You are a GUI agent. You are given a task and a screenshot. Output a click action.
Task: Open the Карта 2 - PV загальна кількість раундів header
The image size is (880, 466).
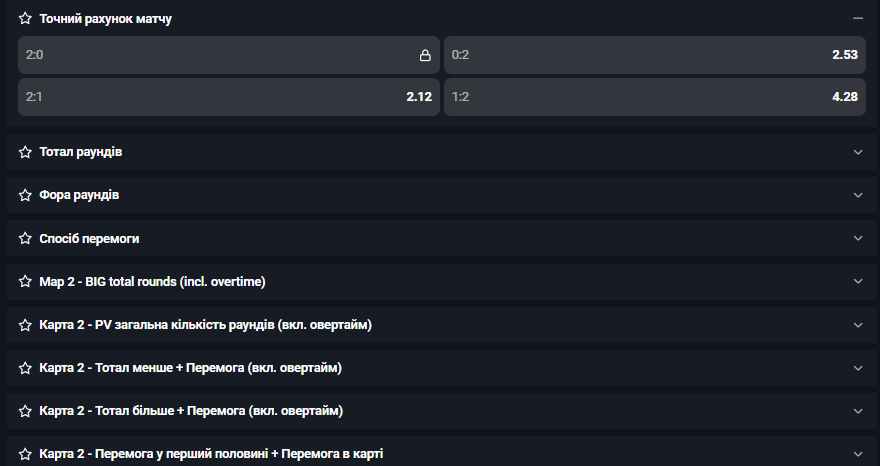(440, 325)
